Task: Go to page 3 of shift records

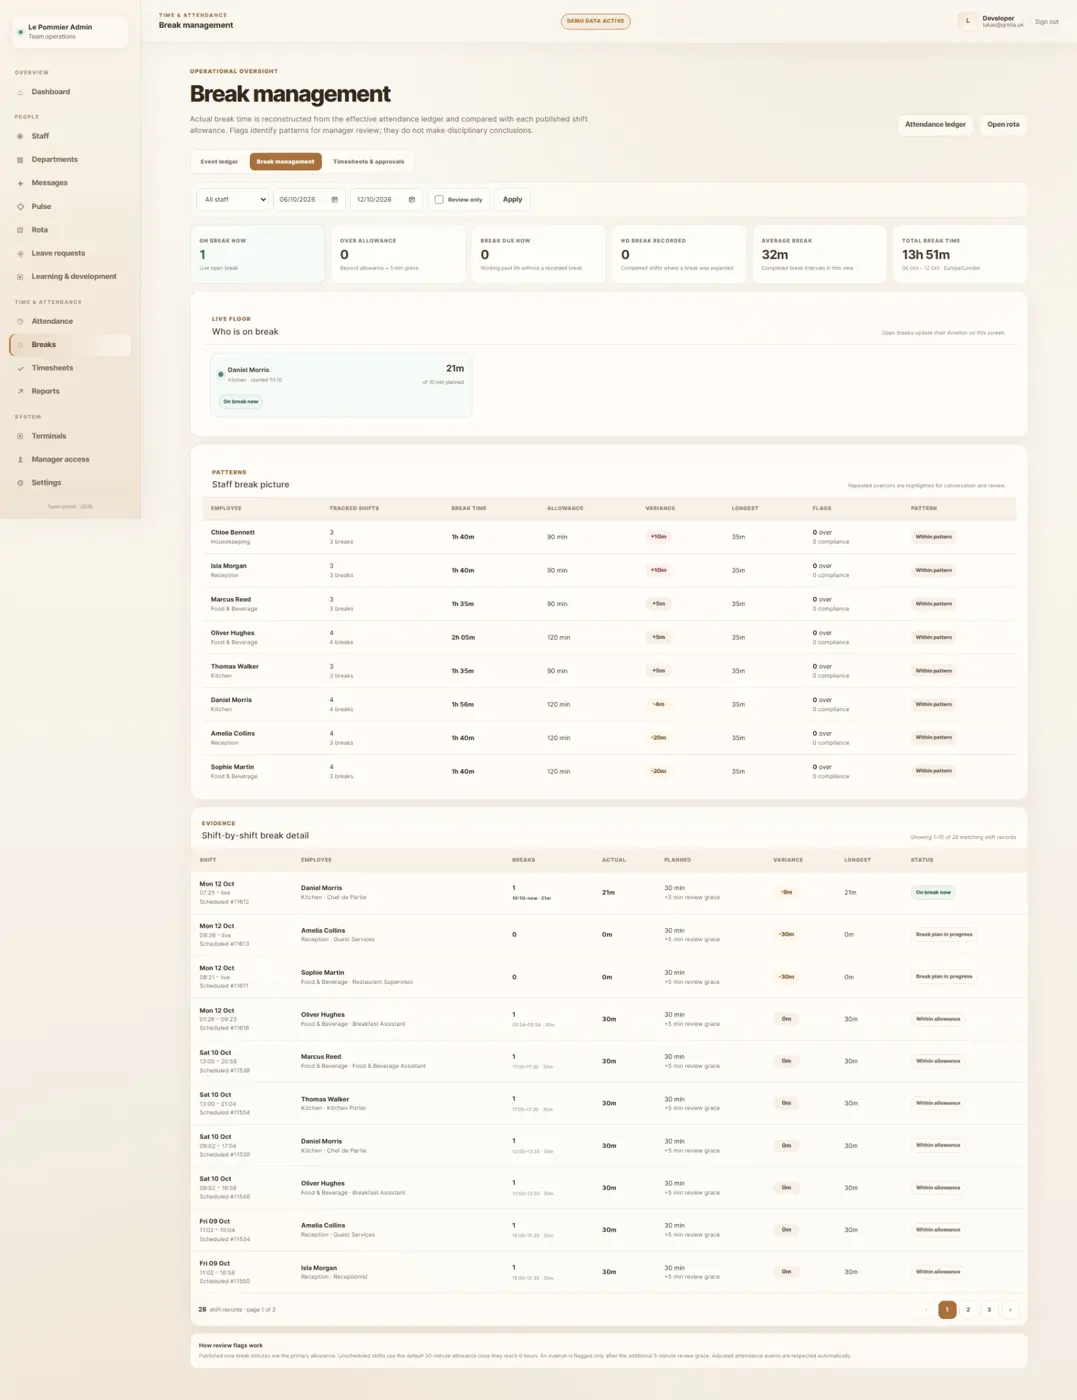Action: [x=989, y=1310]
